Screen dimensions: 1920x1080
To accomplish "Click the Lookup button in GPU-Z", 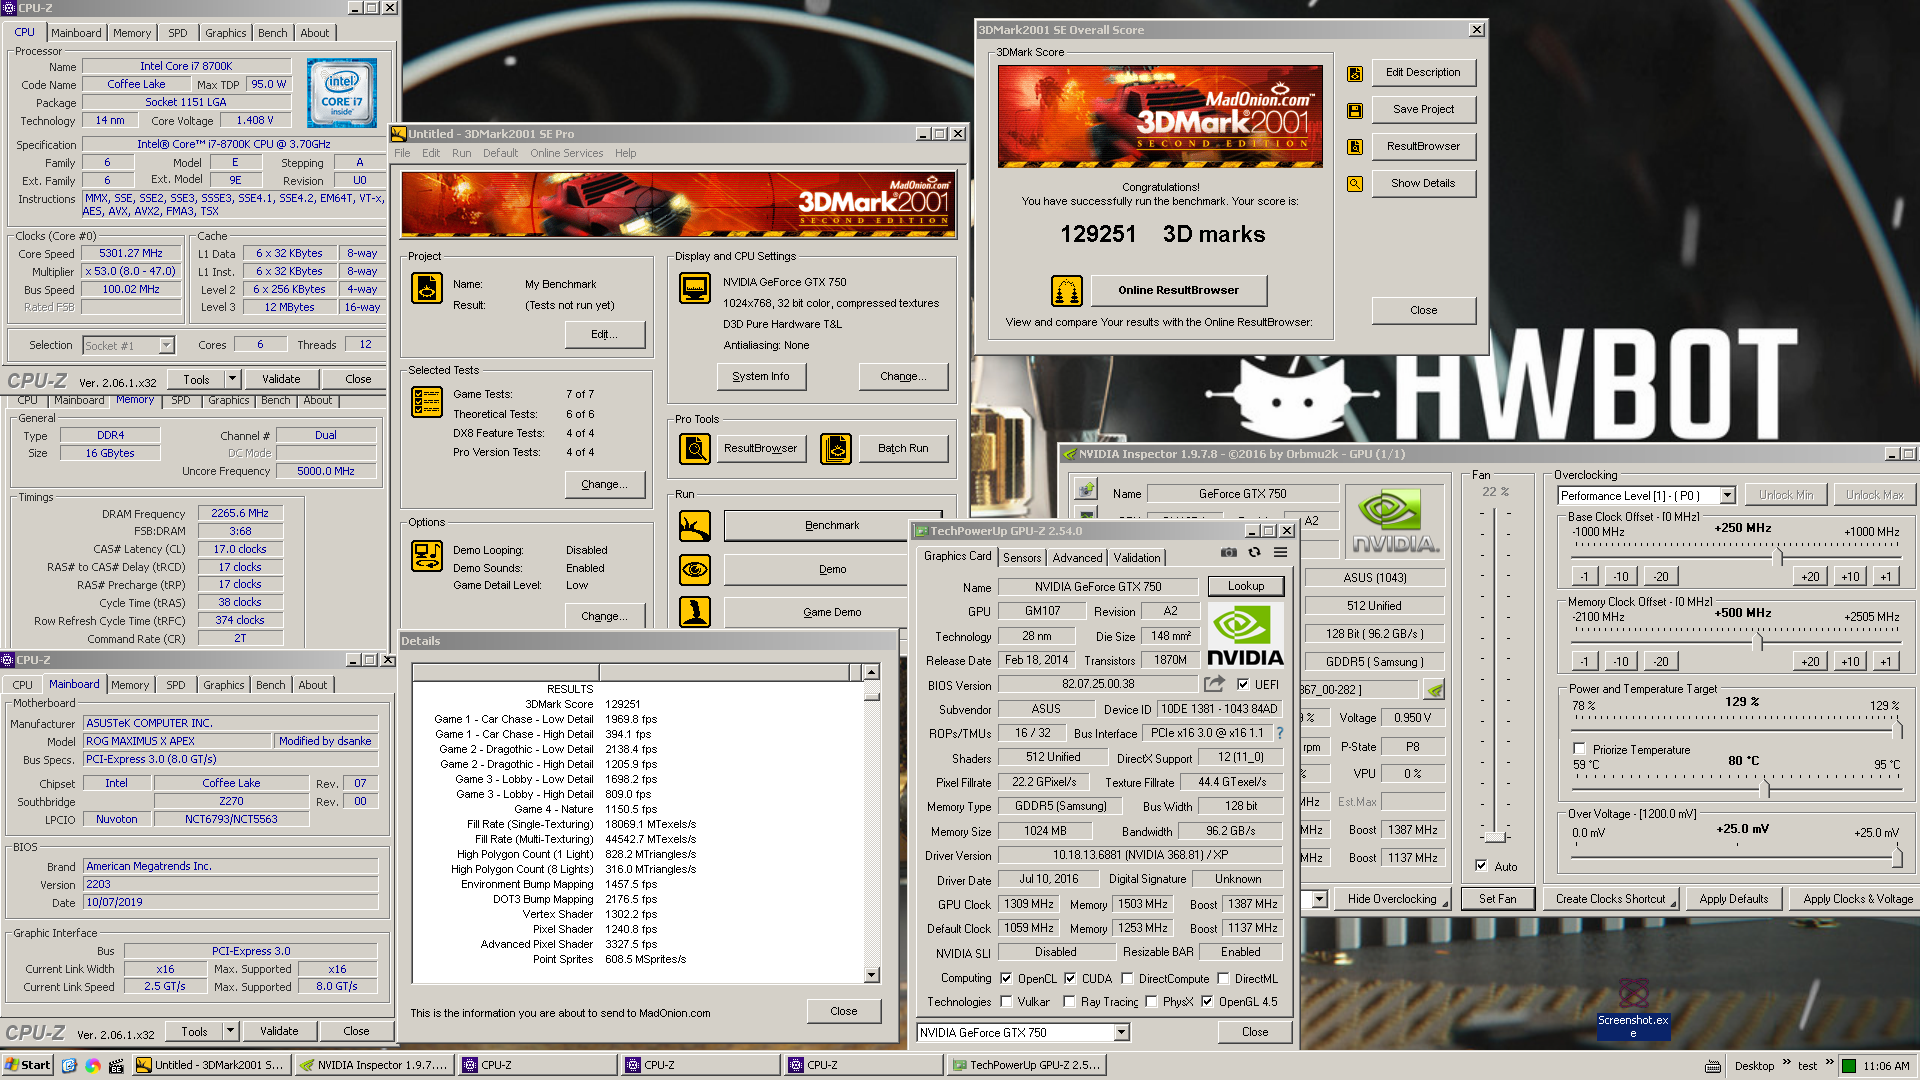I will tap(1245, 586).
